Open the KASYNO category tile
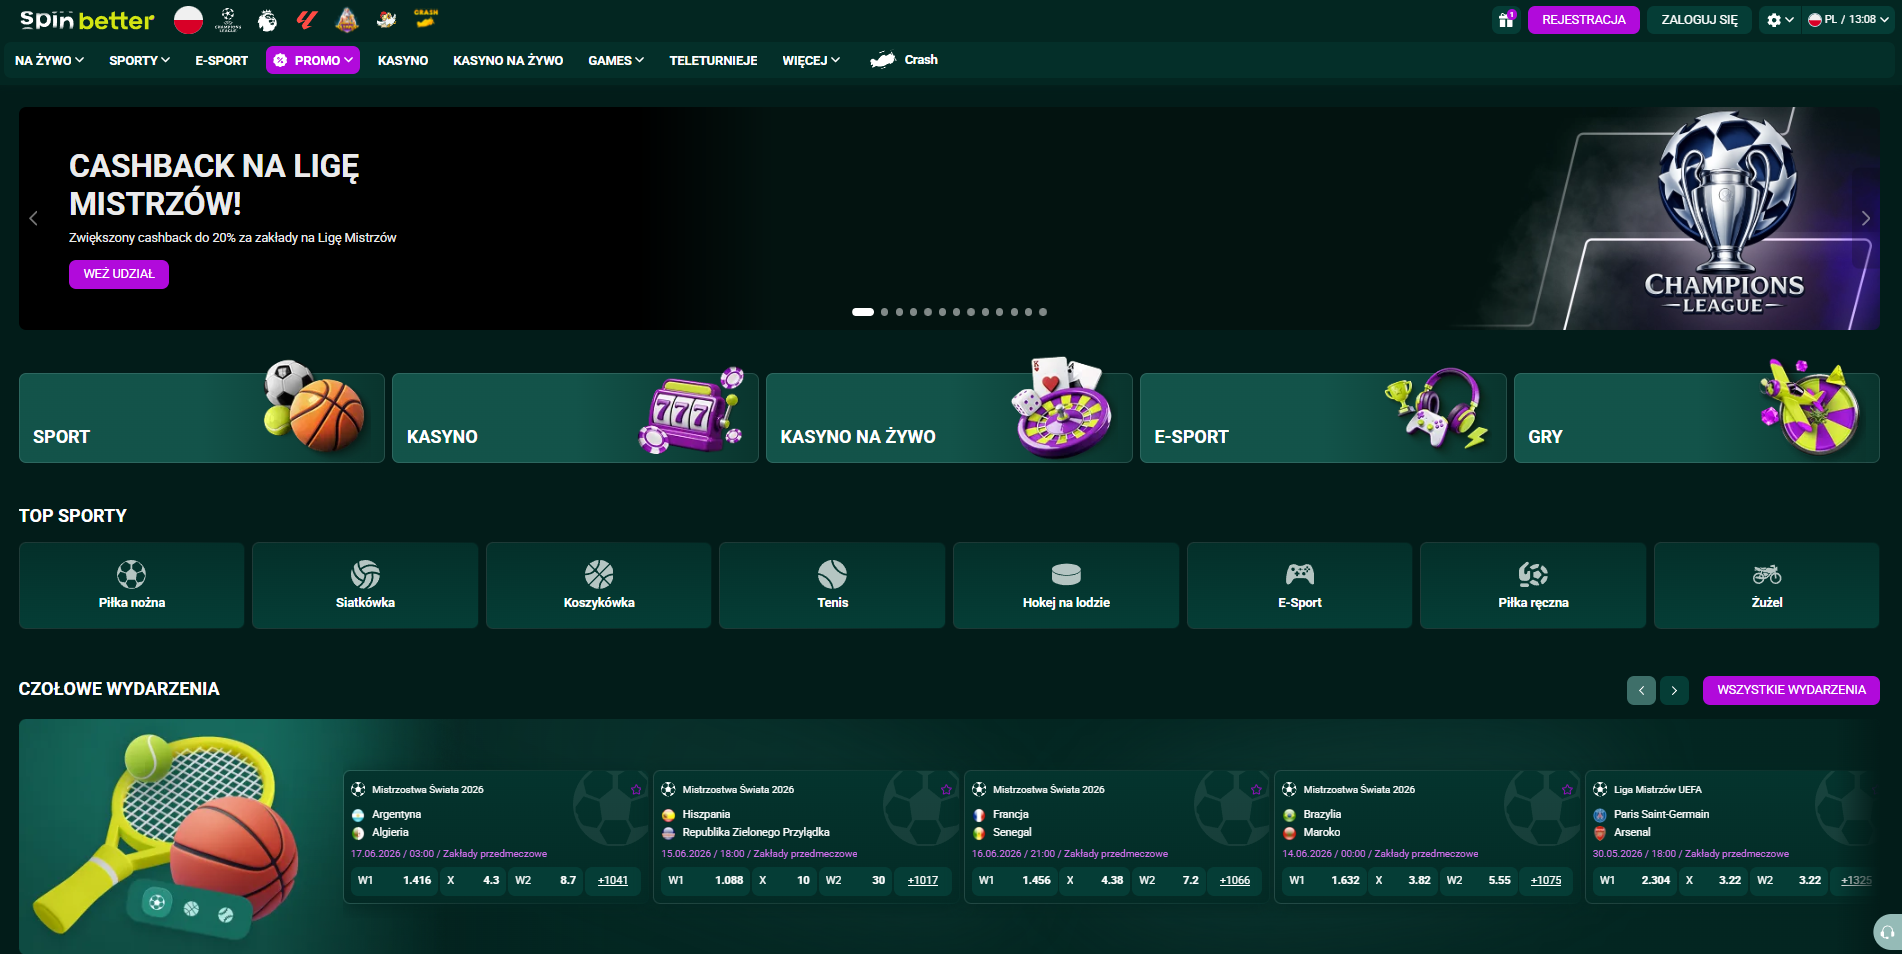 point(575,418)
